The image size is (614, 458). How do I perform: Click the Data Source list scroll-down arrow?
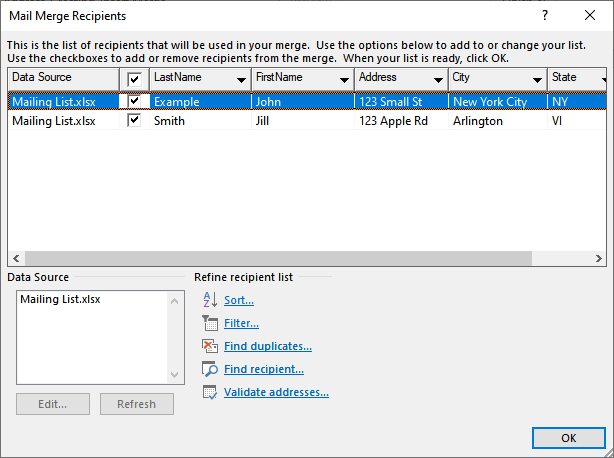[175, 375]
